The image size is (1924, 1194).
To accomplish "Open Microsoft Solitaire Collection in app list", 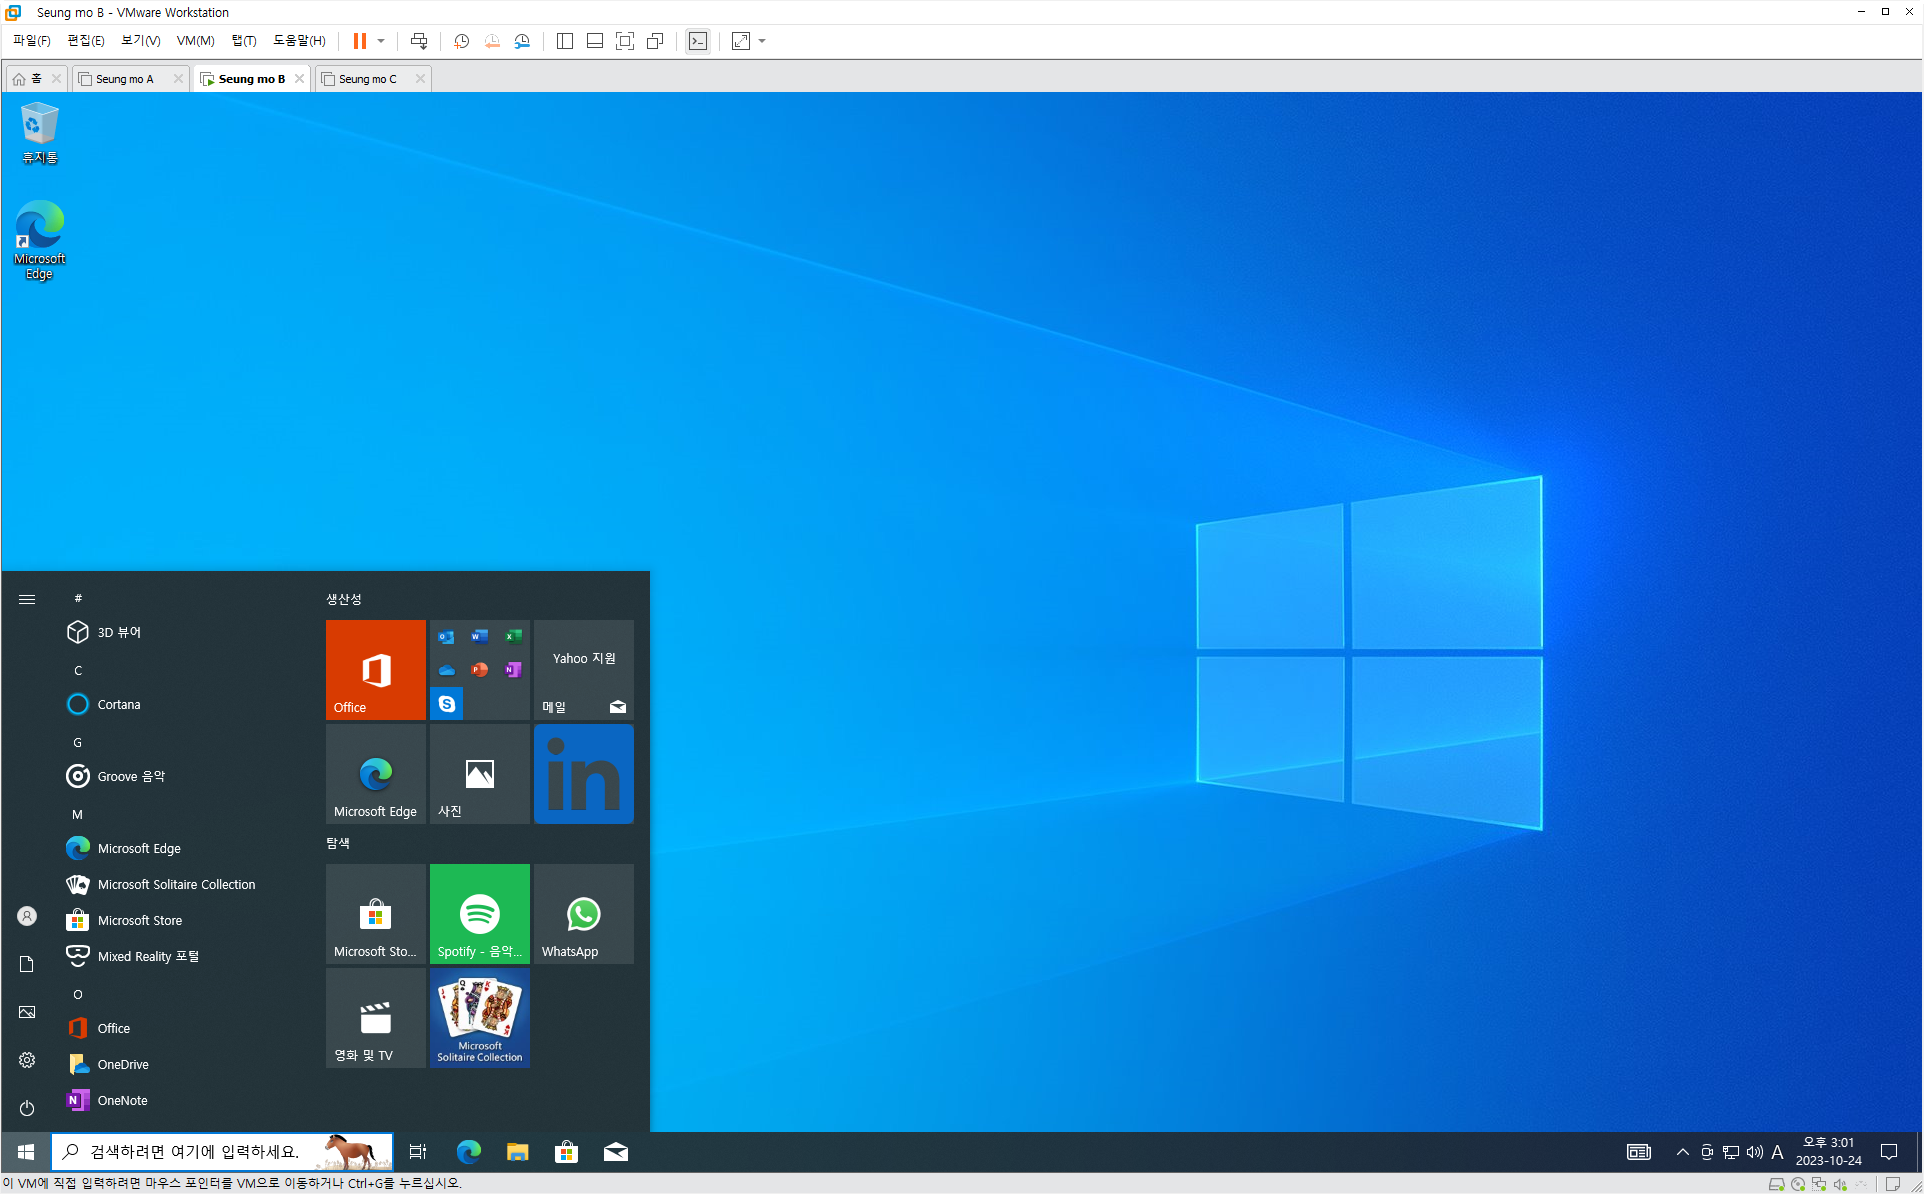I will [176, 884].
